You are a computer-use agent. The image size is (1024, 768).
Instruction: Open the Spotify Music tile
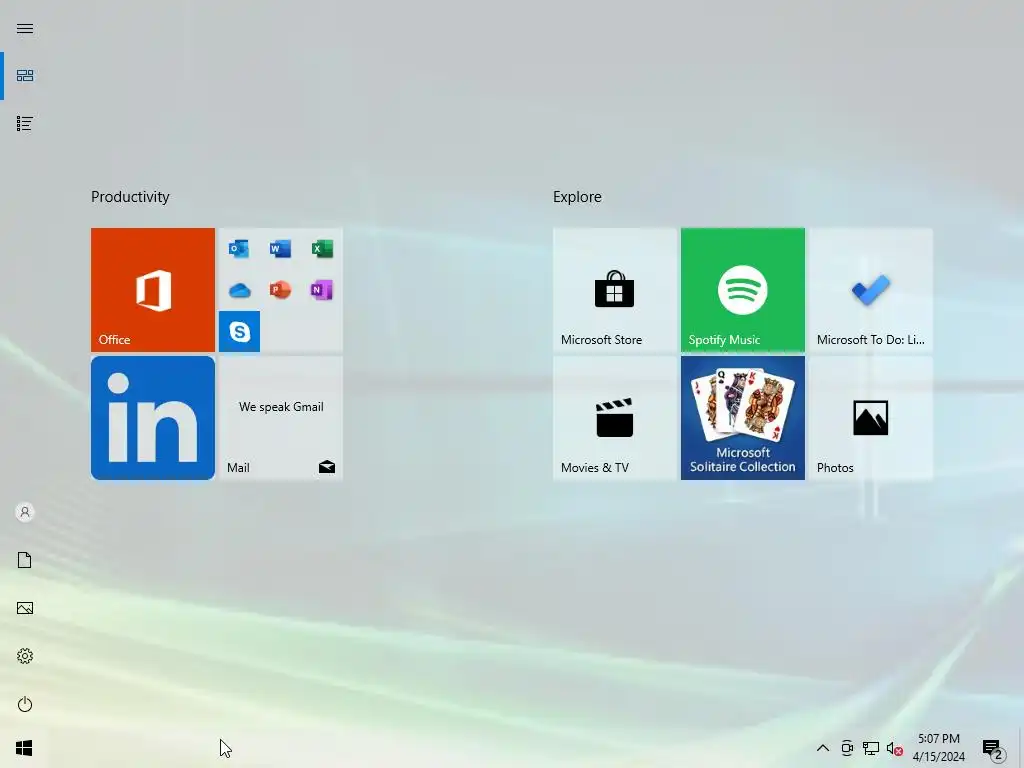[x=743, y=289]
